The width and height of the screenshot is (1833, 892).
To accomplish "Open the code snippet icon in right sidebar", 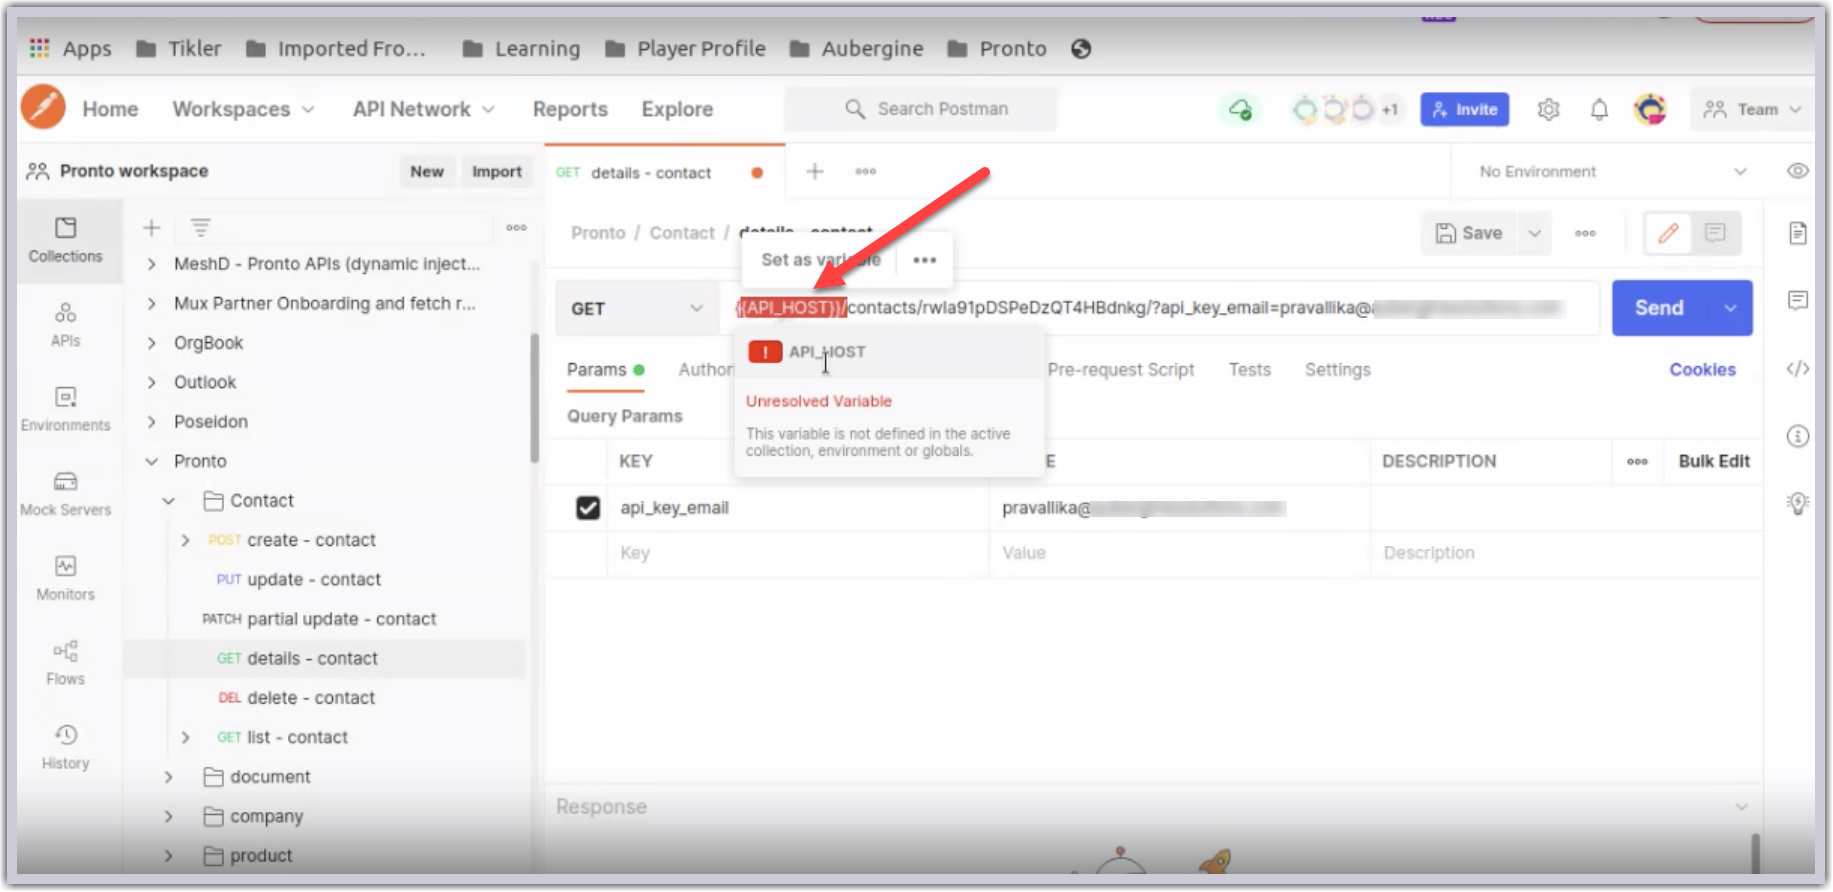I will [1798, 369].
